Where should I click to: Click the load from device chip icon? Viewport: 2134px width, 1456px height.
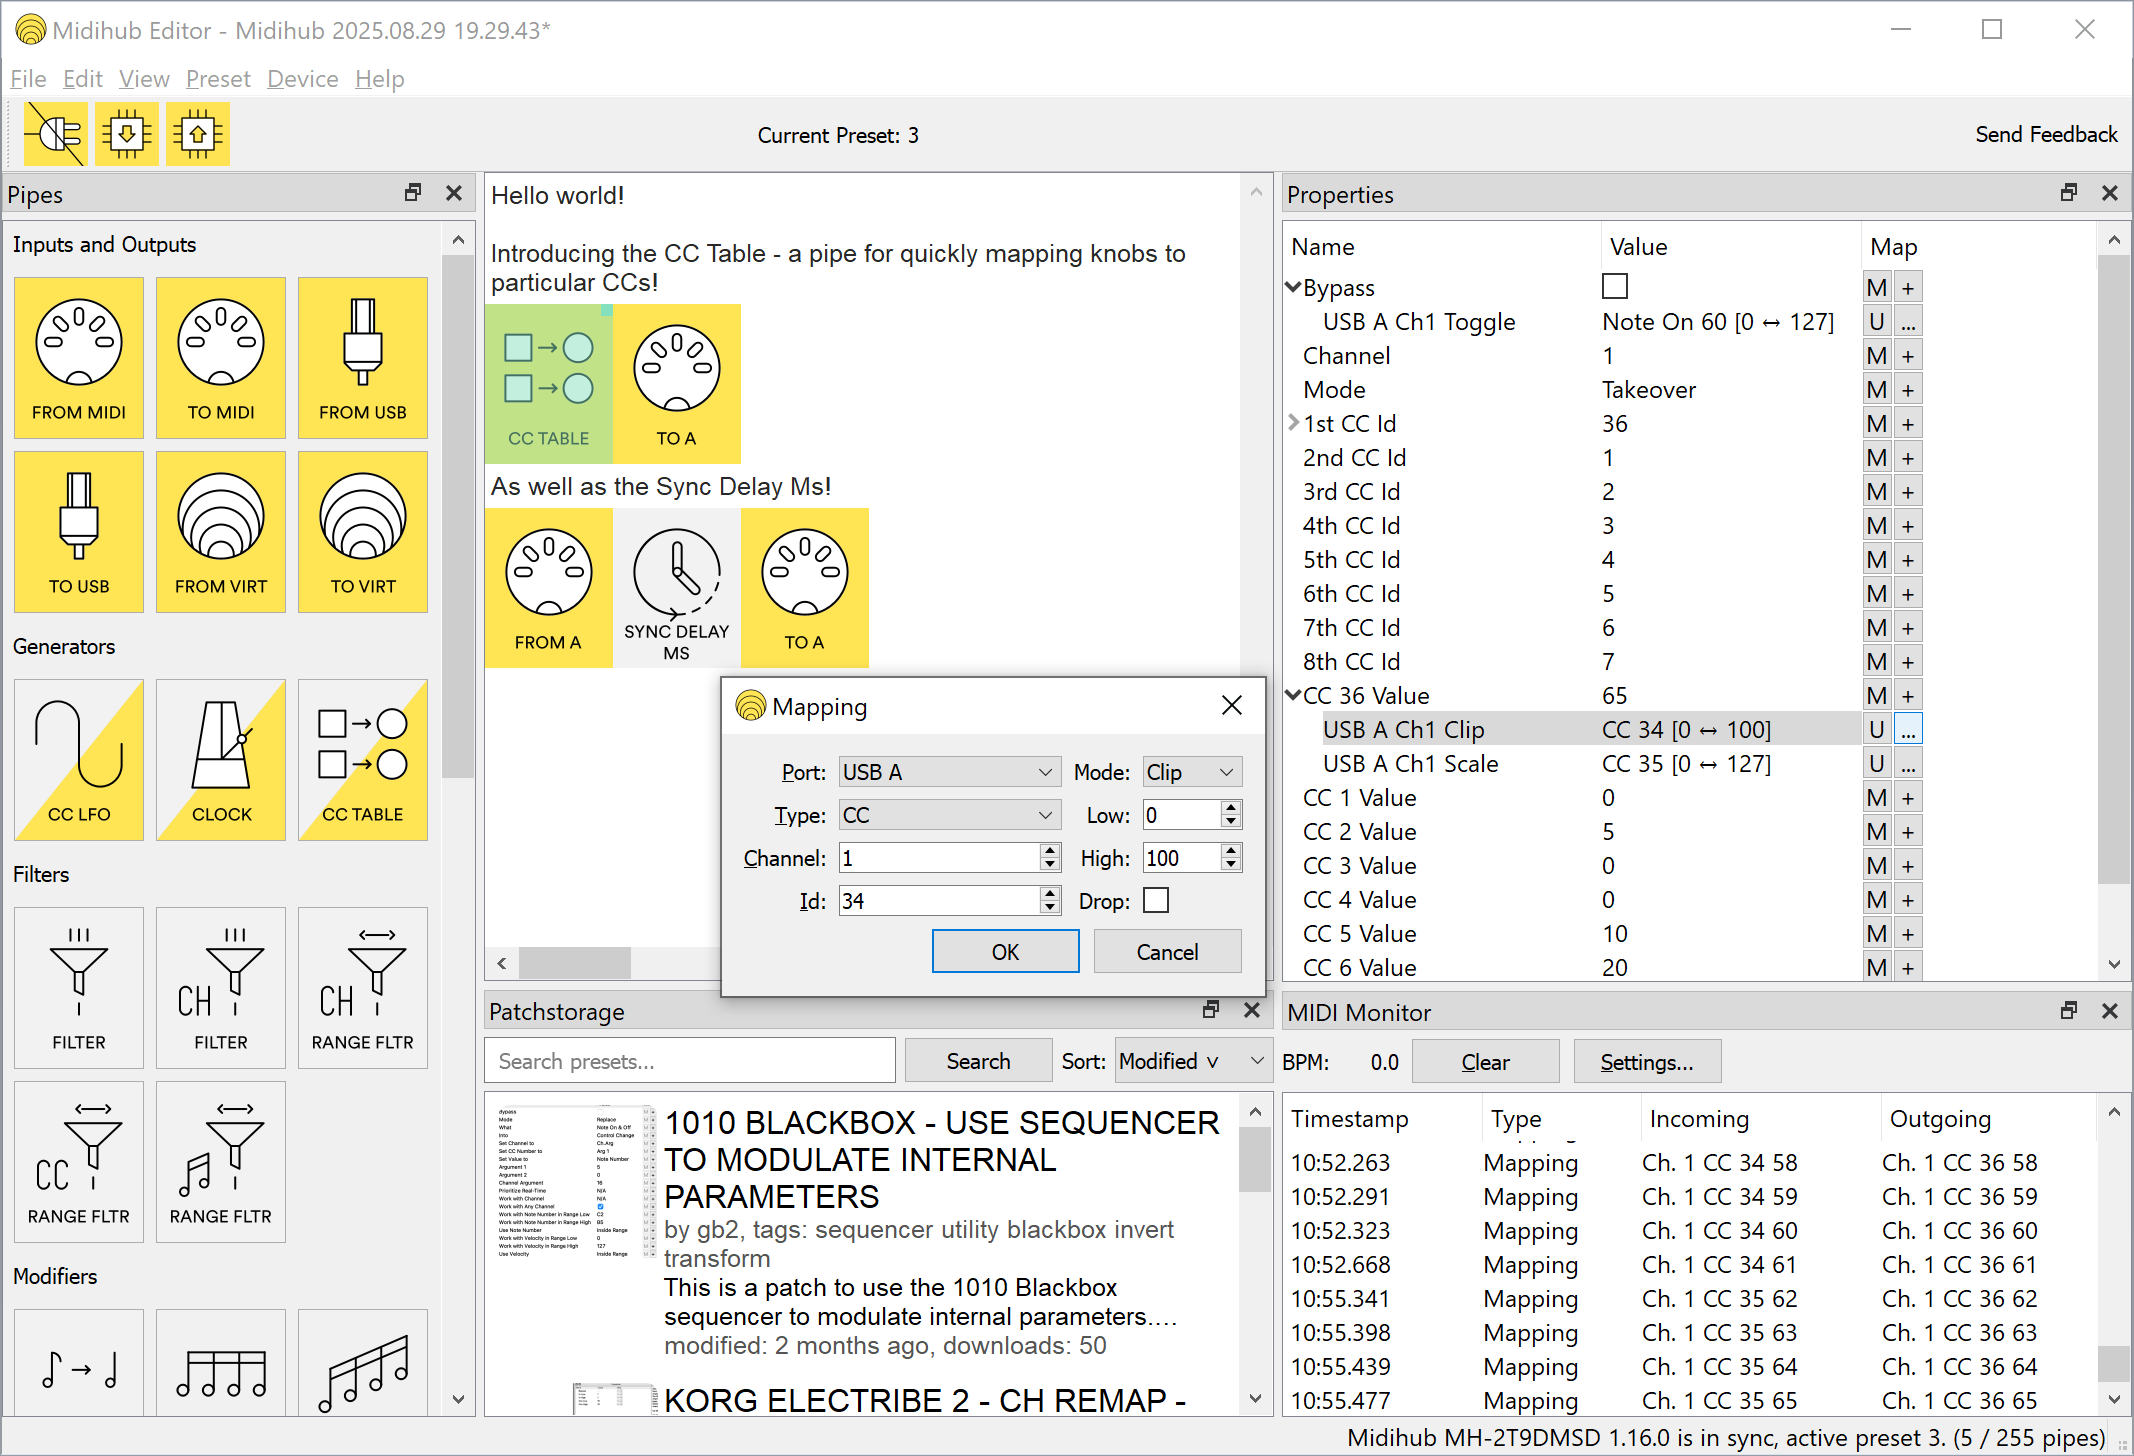click(x=126, y=134)
